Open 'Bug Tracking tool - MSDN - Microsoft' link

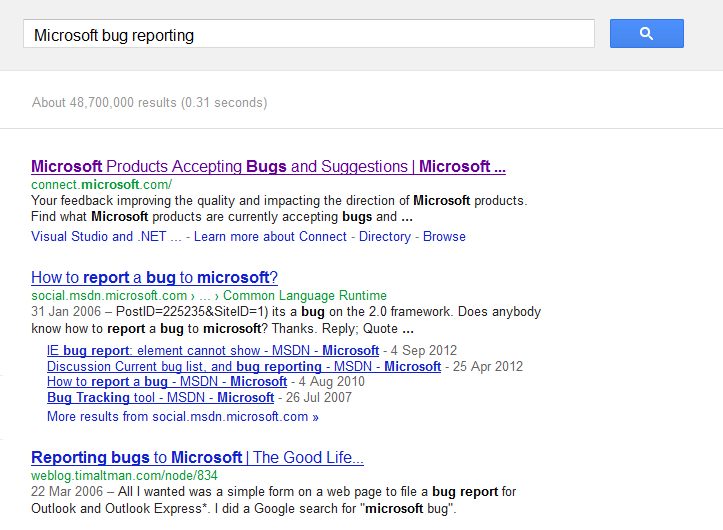pos(160,398)
